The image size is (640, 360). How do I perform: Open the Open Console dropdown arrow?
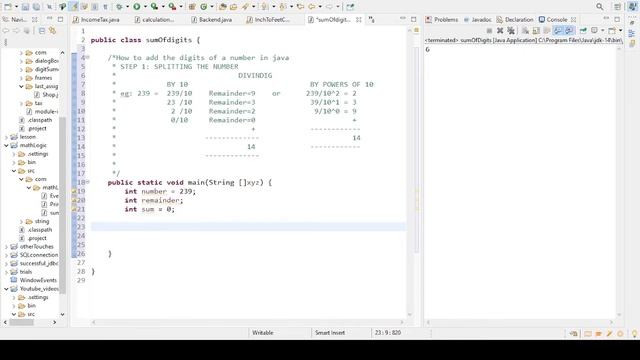(620, 30)
